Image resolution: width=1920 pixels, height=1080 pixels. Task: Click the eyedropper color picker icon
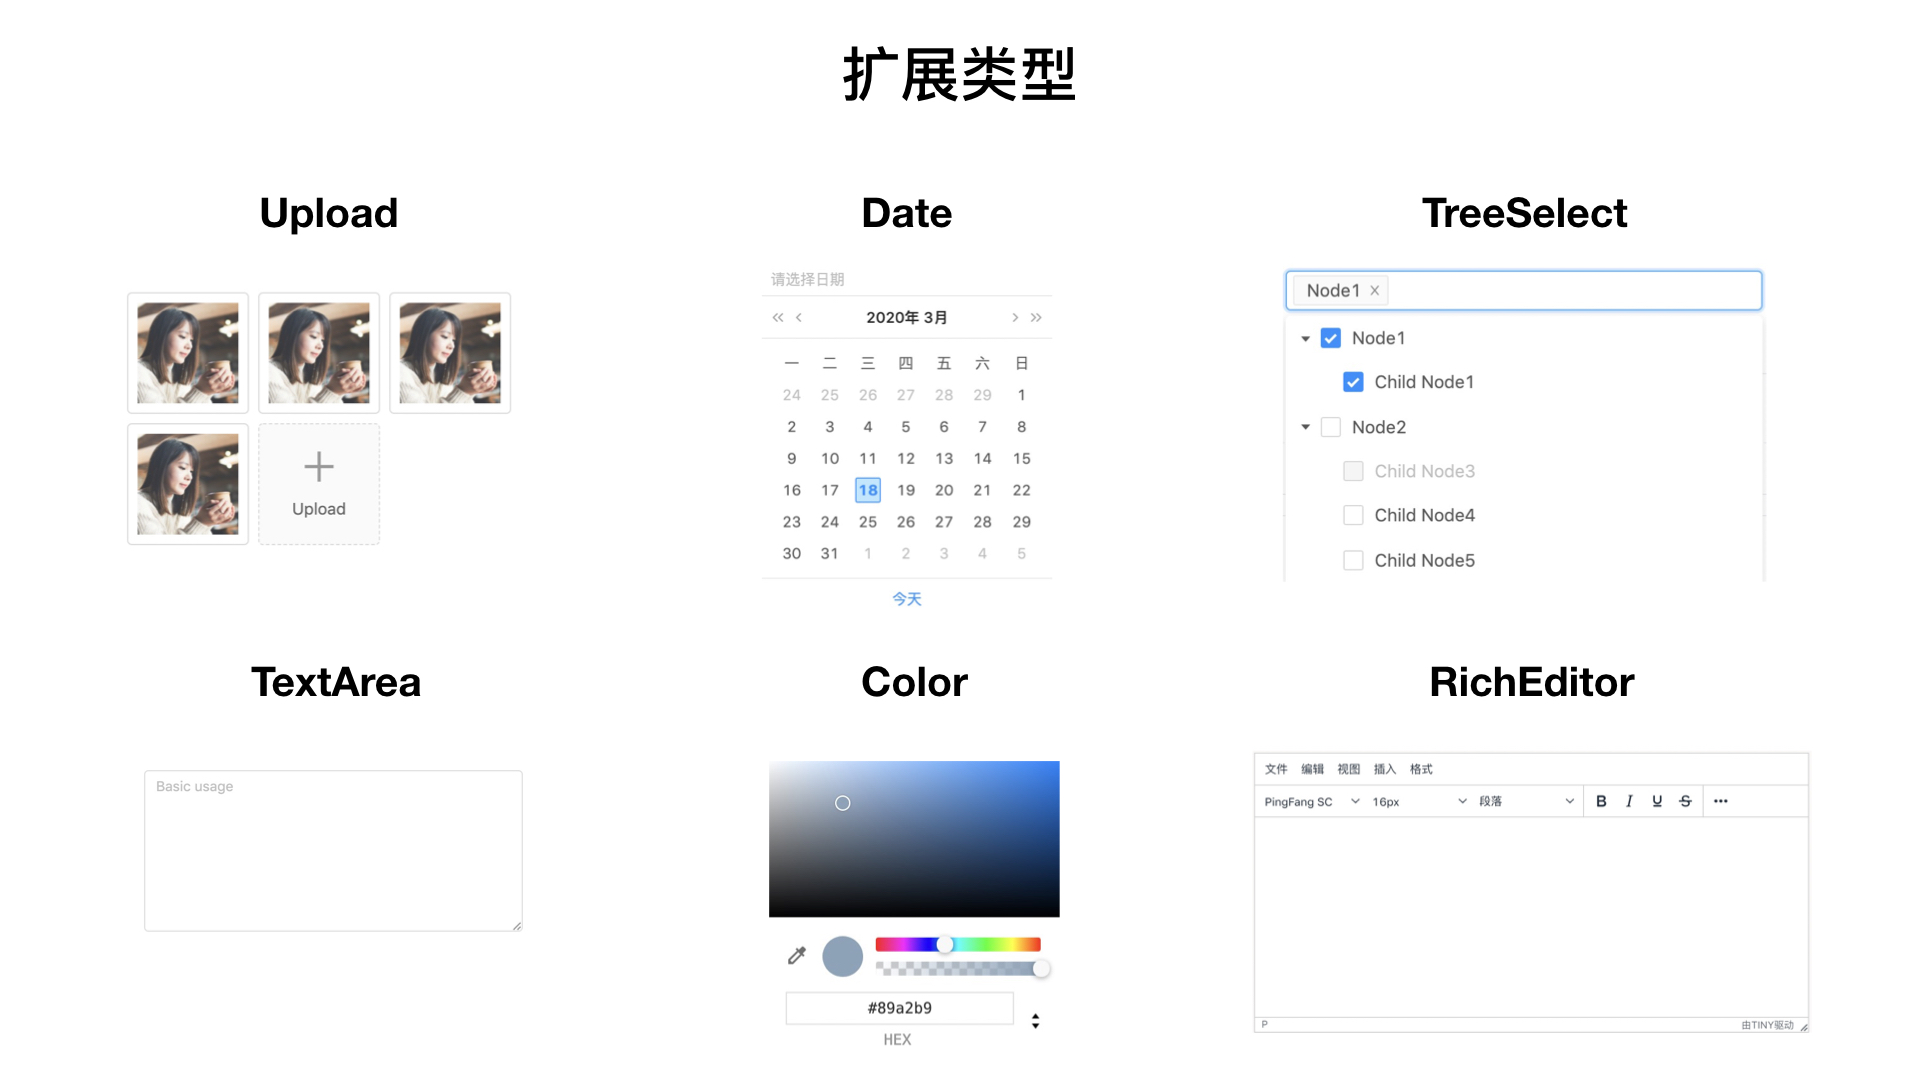pyautogui.click(x=796, y=956)
